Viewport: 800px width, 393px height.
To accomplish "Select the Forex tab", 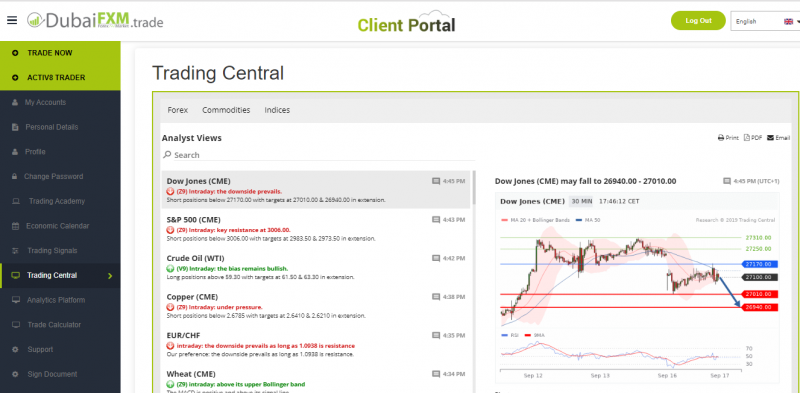I will [x=178, y=110].
